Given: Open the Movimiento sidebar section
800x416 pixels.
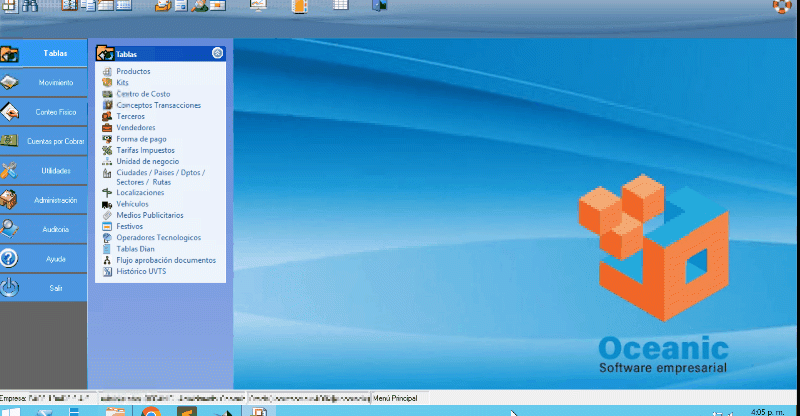Looking at the screenshot, I should [x=56, y=82].
